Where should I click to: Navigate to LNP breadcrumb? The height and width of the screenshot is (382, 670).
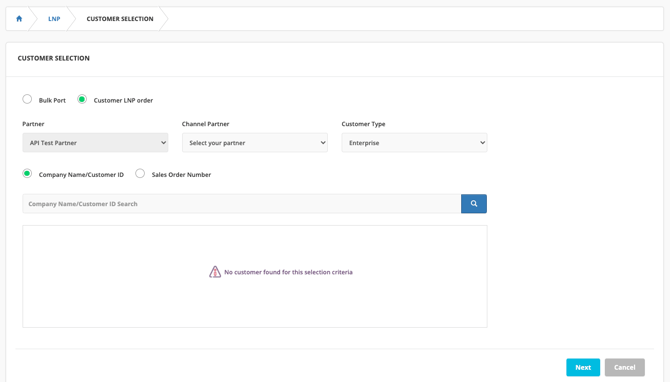54,19
